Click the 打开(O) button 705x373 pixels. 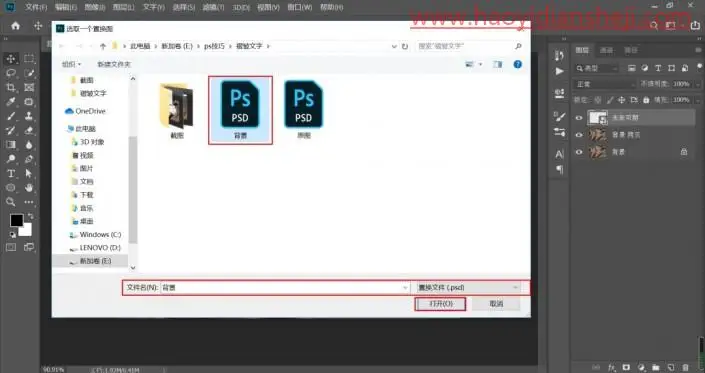tap(440, 304)
